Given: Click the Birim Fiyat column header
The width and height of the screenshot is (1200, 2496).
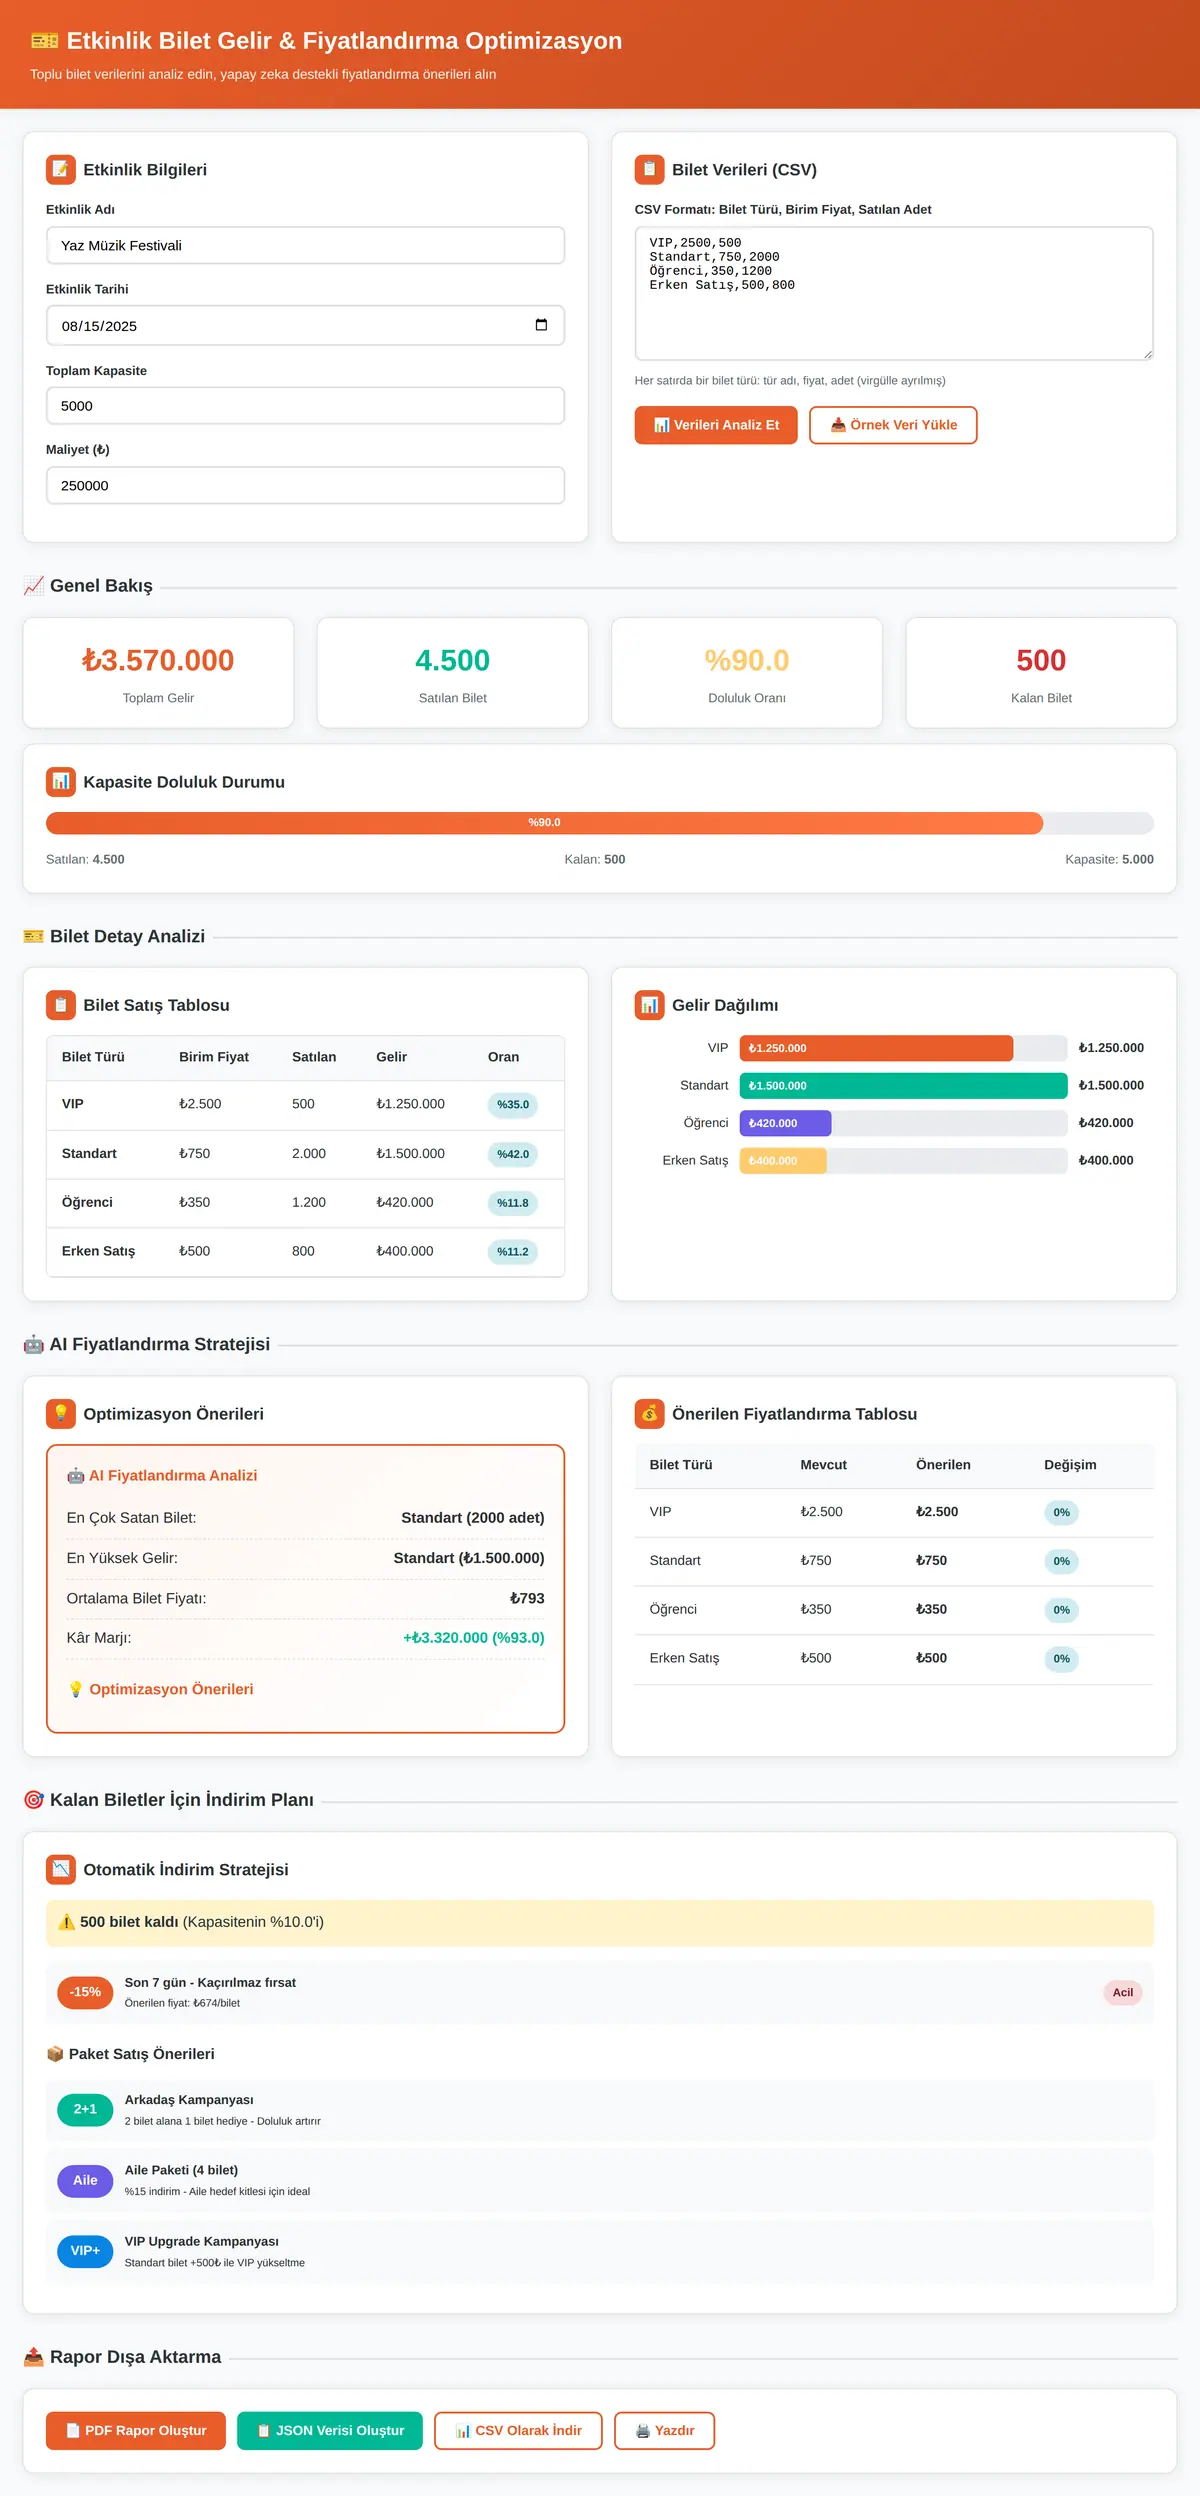Looking at the screenshot, I should coord(214,1057).
